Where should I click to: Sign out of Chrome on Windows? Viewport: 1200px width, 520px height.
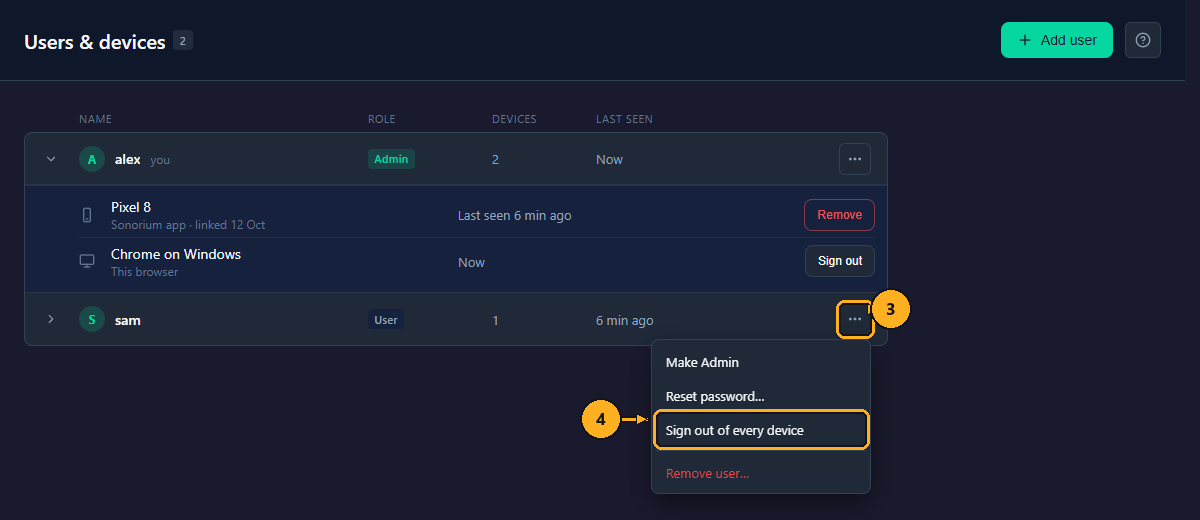tap(840, 261)
